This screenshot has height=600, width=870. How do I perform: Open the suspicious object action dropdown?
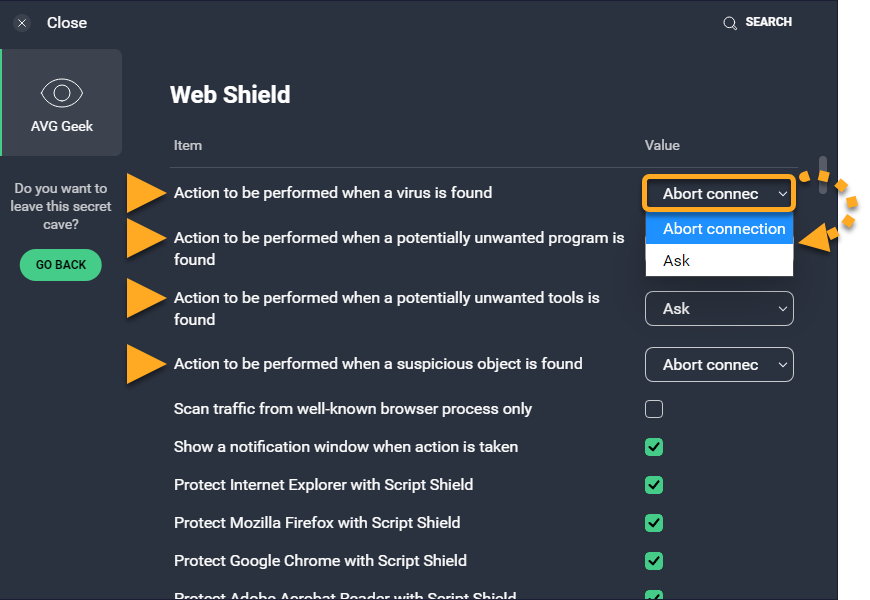(x=718, y=365)
